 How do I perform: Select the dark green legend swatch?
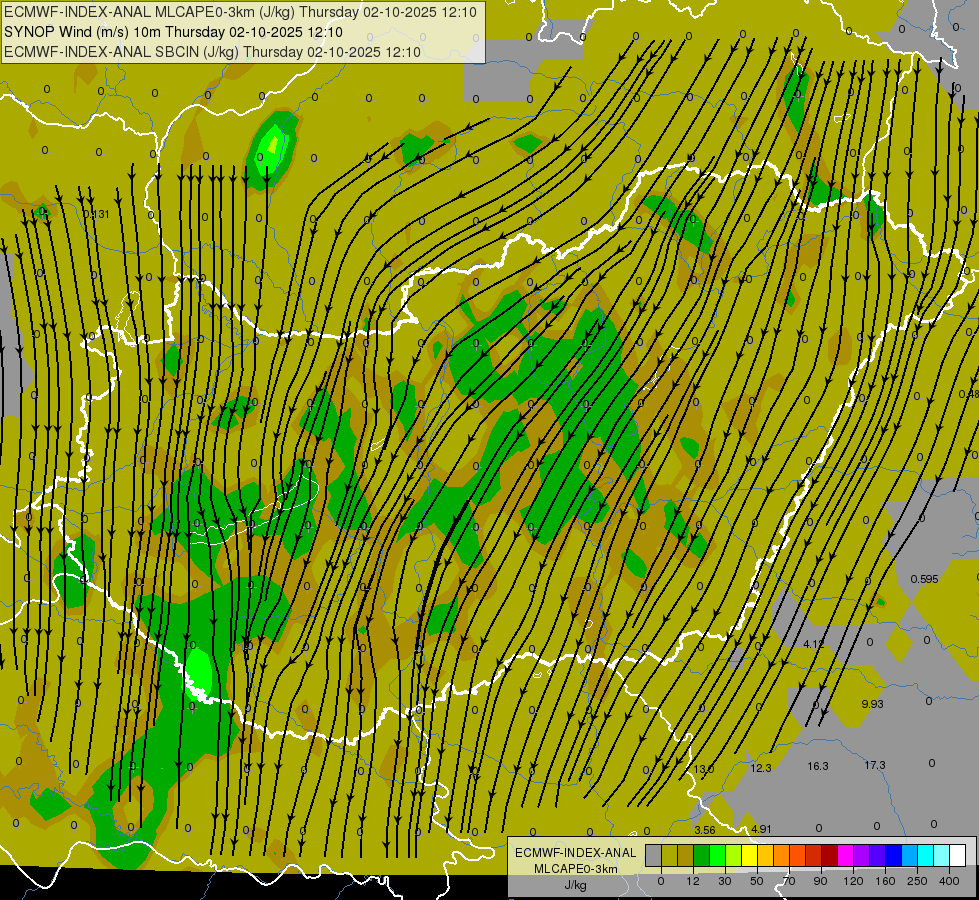[701, 856]
